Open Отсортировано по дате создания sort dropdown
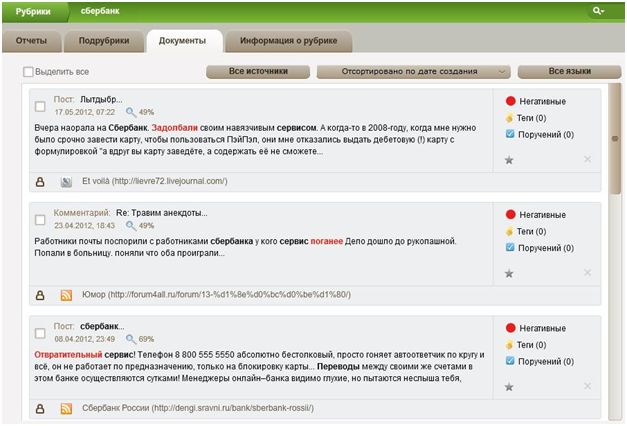627x426 pixels. click(413, 72)
